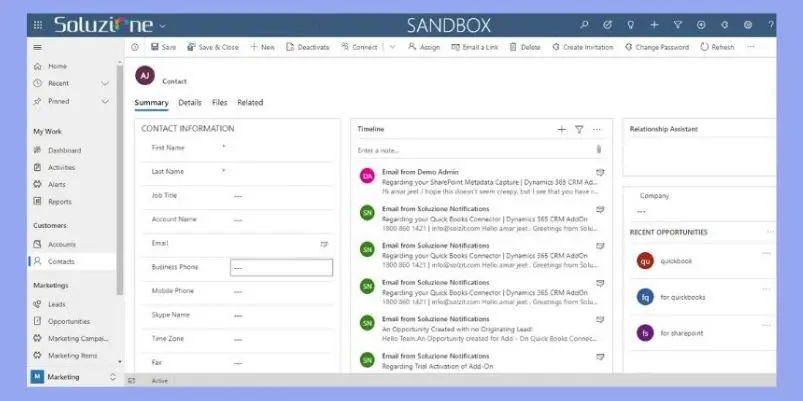Filter the timeline with the funnel icon
803x401 pixels.
[x=579, y=130]
